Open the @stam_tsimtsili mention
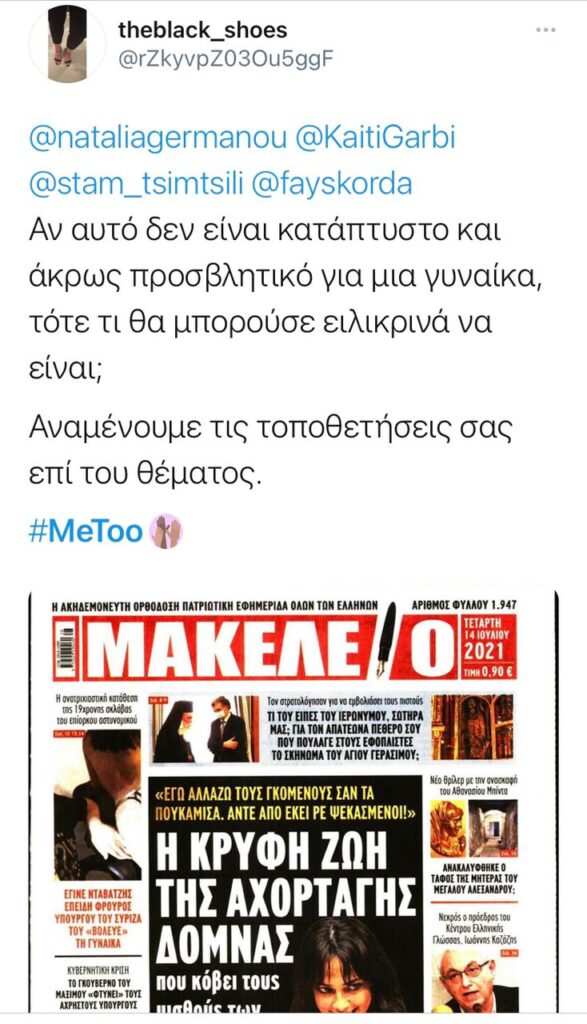587x1024 pixels. point(136,184)
